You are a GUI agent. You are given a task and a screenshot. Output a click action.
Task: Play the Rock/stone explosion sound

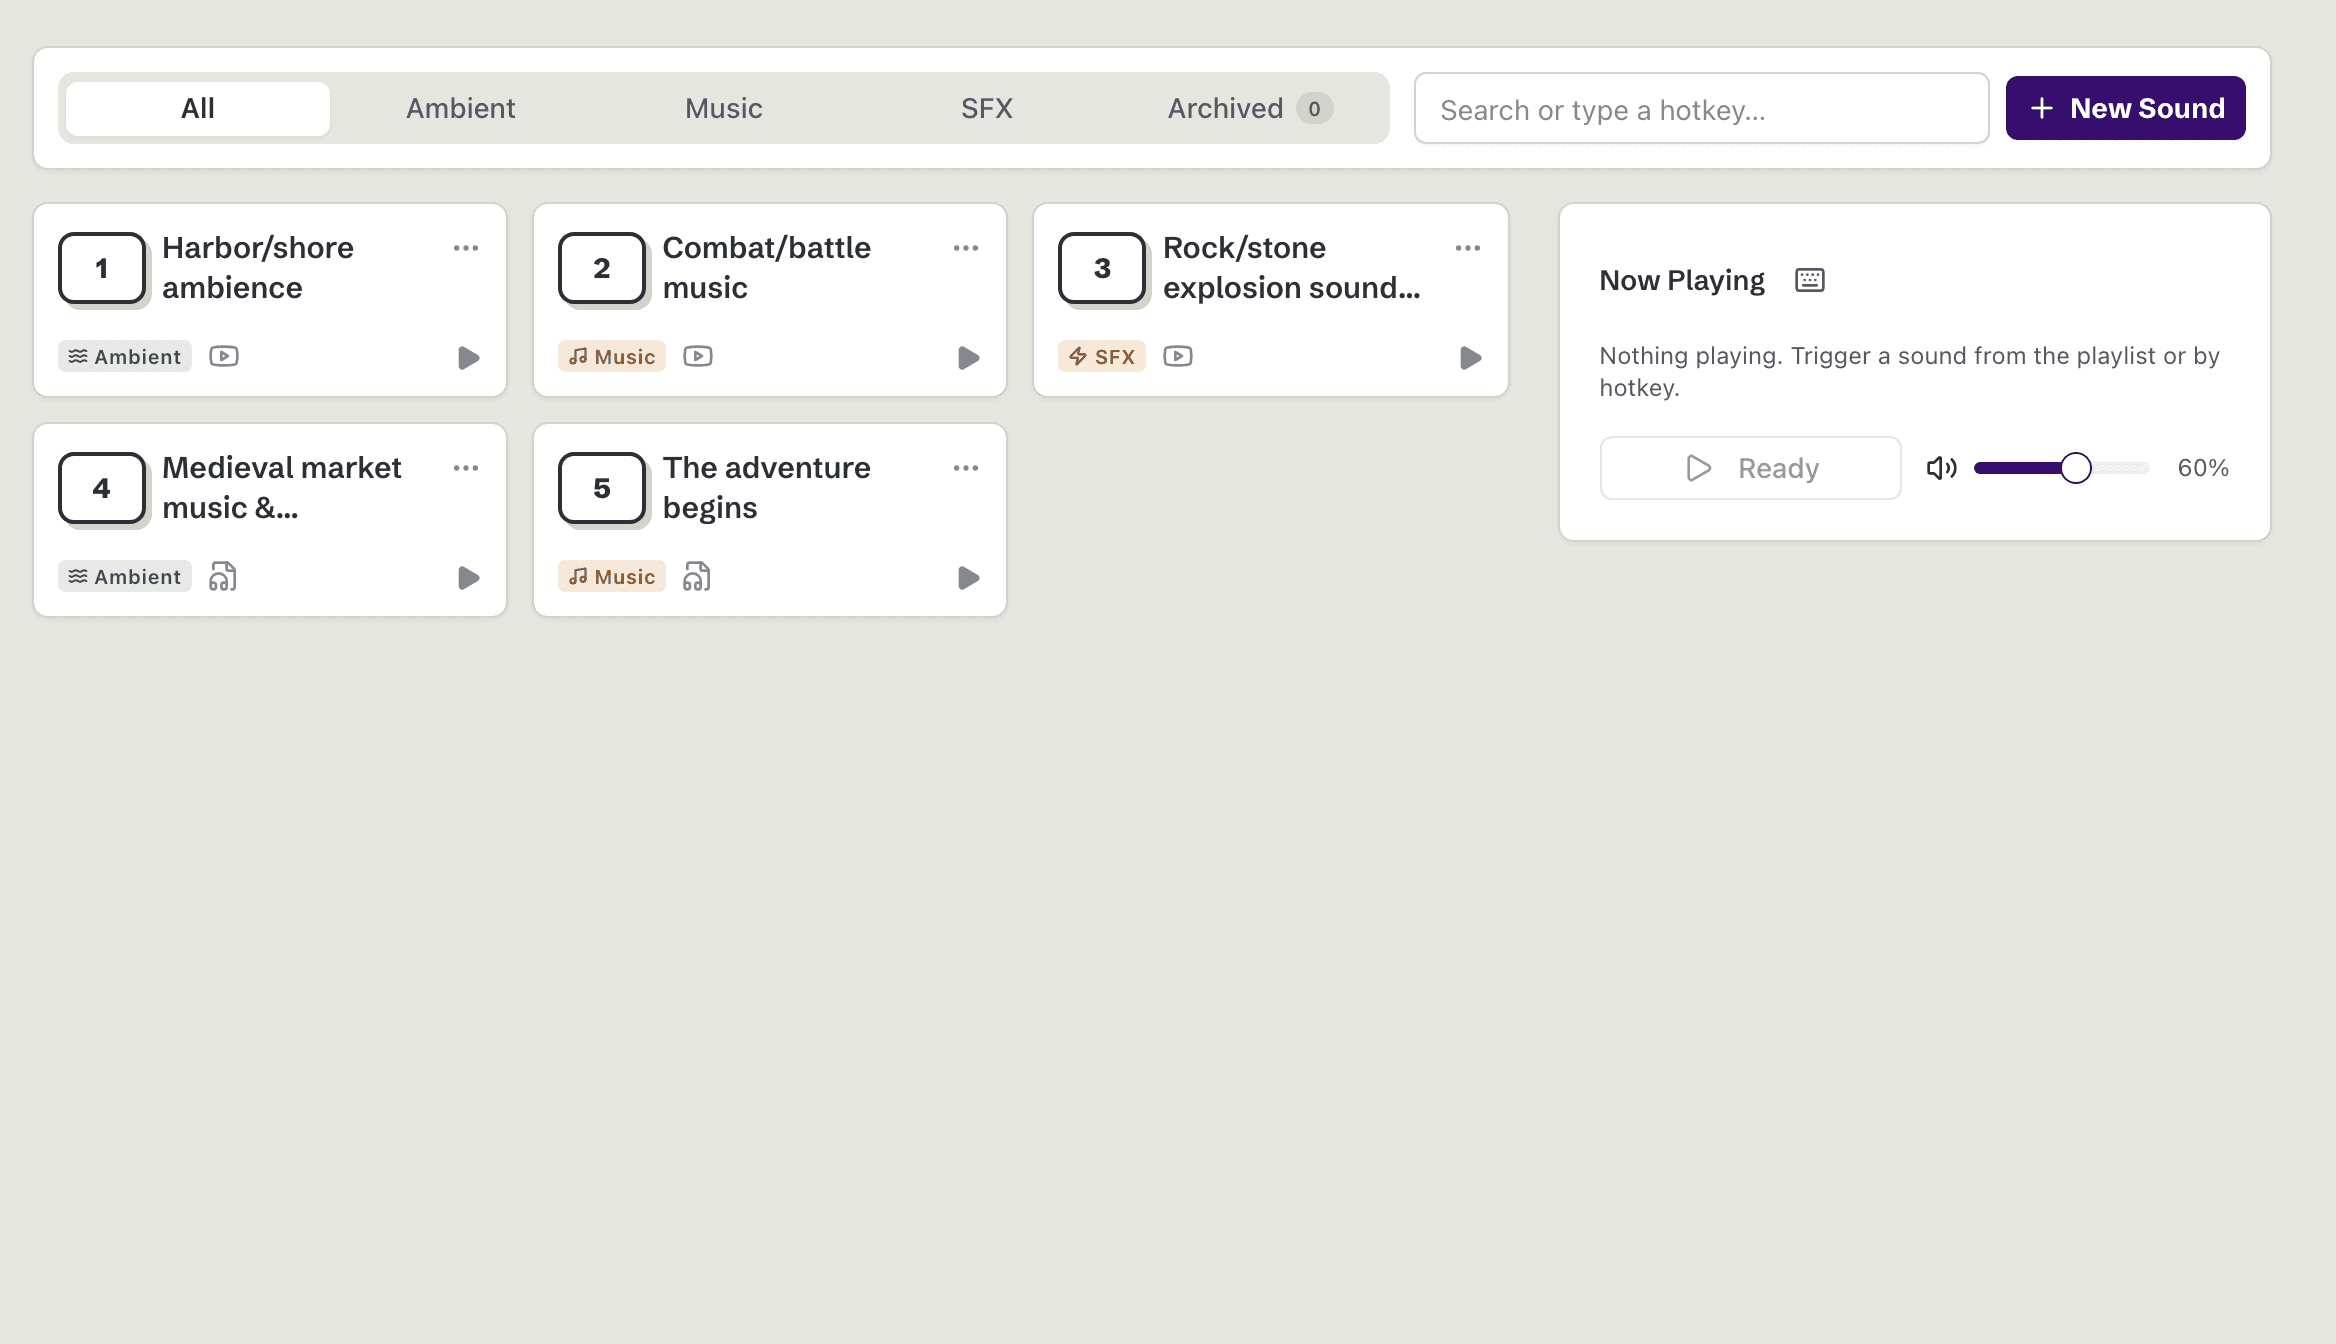pos(1470,358)
